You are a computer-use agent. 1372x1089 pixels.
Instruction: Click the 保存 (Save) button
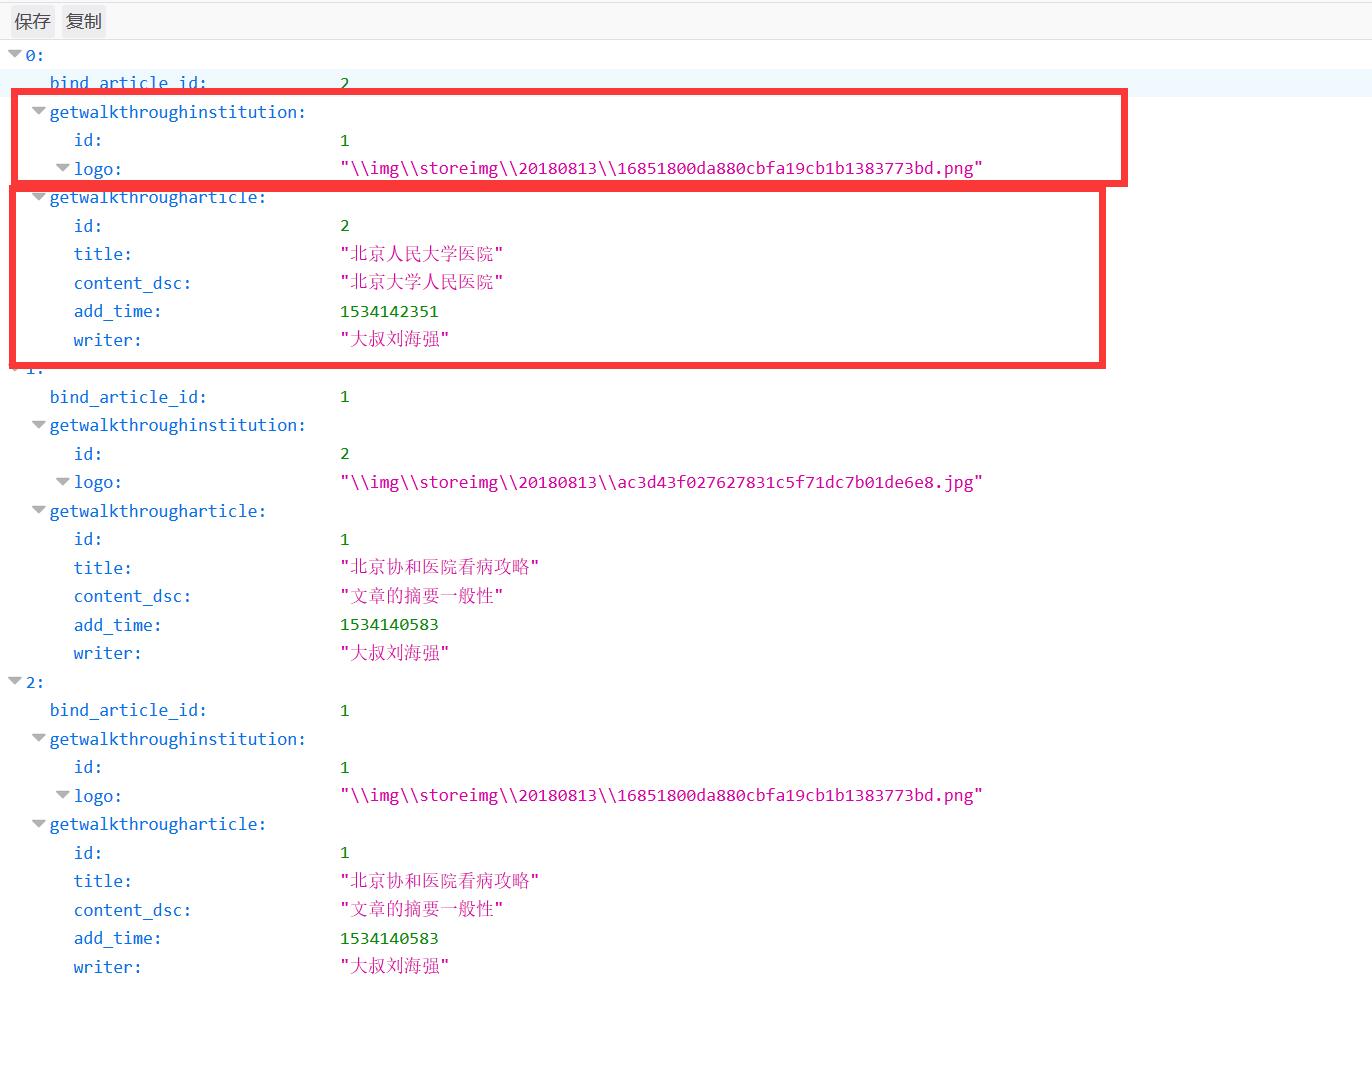[32, 21]
